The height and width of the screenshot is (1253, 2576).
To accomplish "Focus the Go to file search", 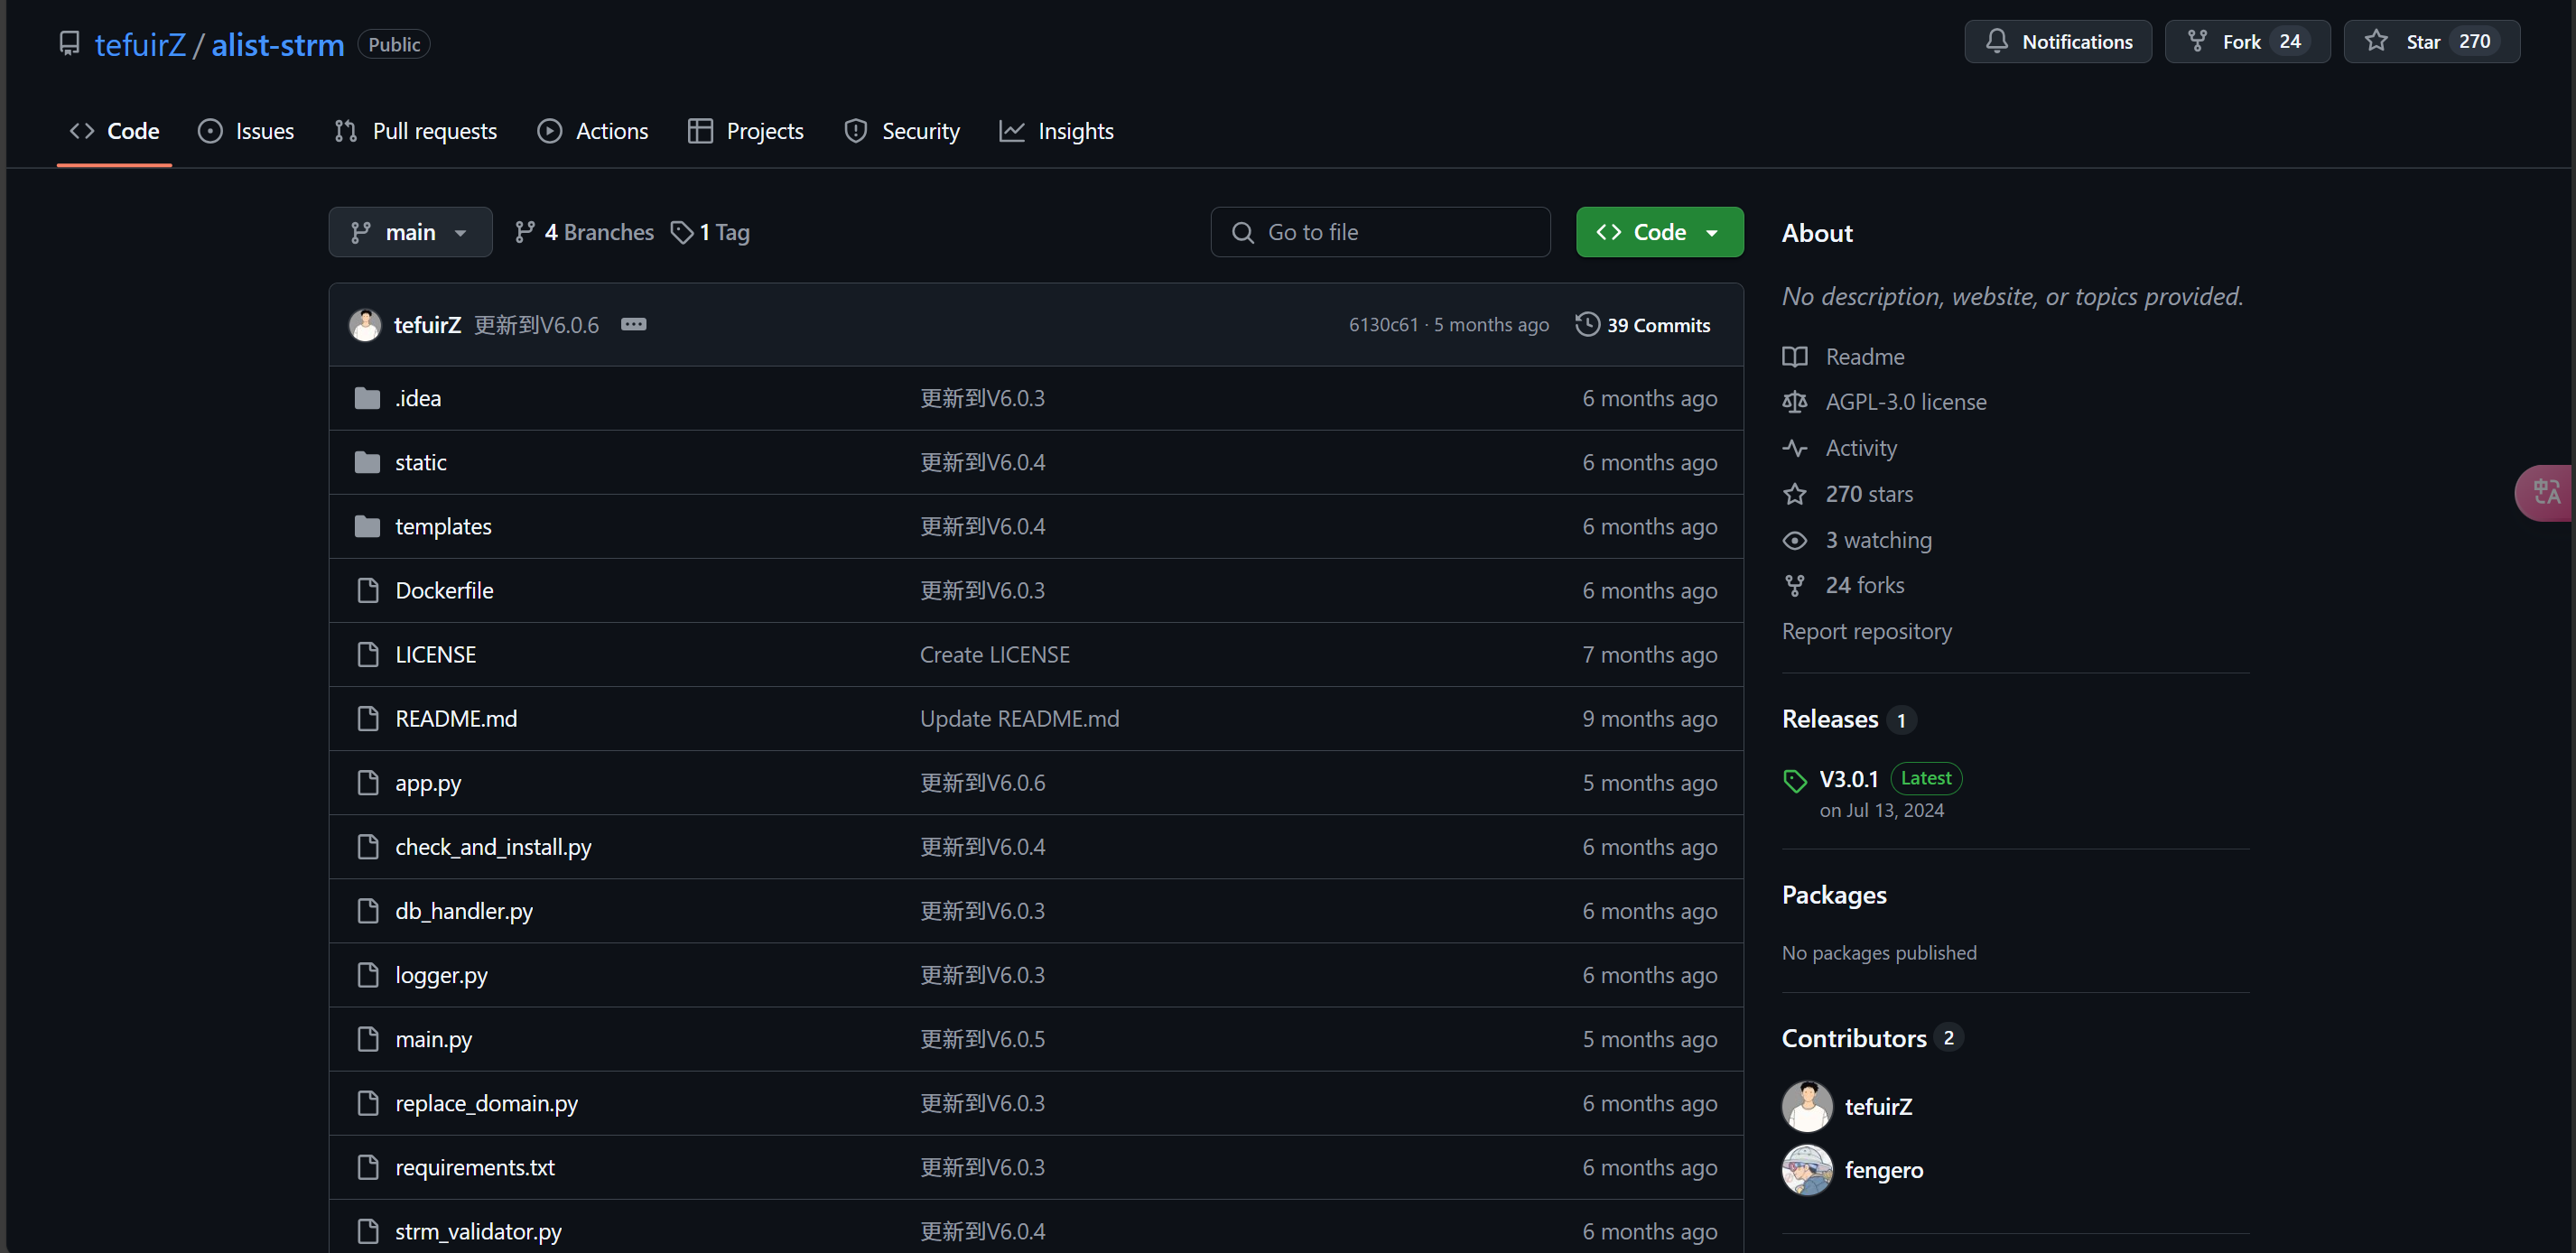I will [x=1380, y=232].
